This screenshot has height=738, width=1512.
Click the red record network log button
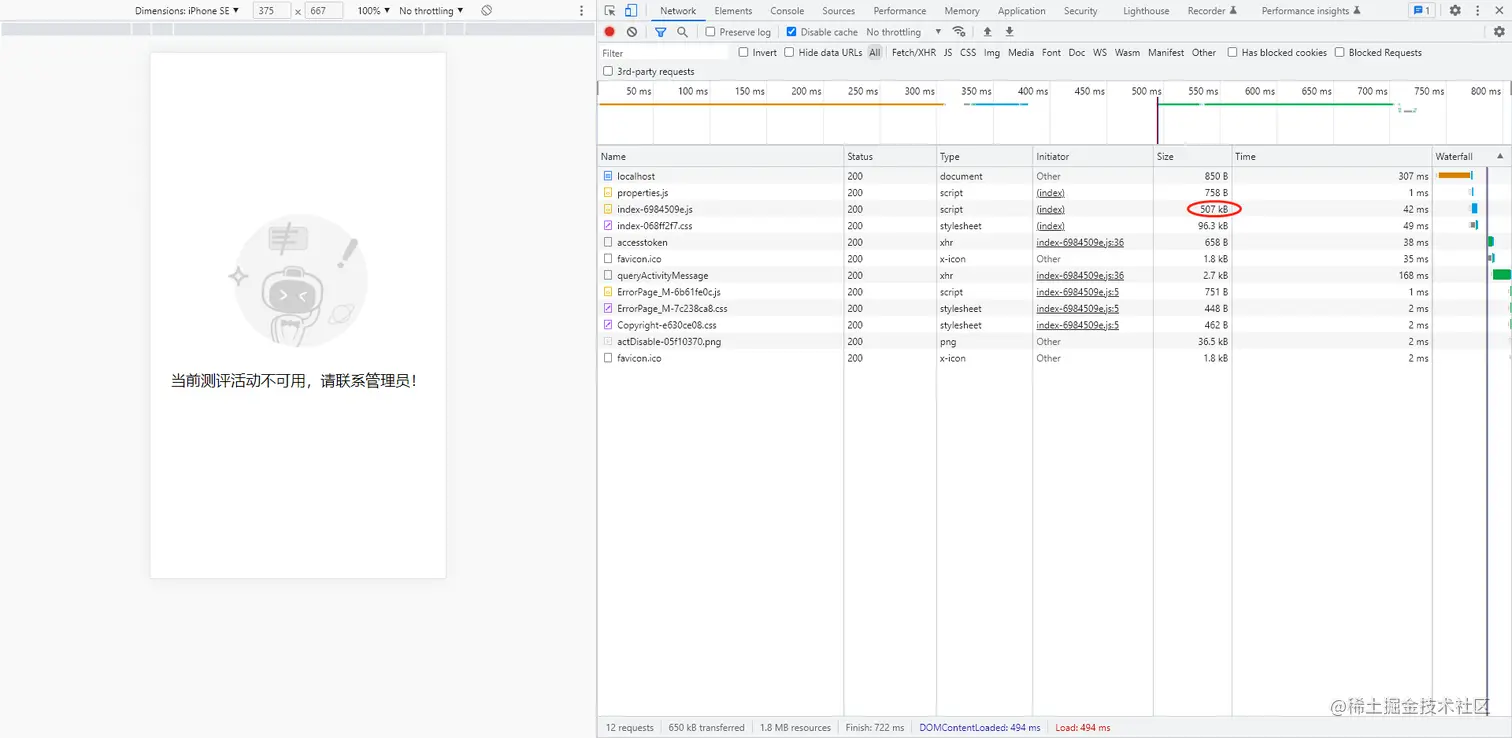pyautogui.click(x=610, y=32)
